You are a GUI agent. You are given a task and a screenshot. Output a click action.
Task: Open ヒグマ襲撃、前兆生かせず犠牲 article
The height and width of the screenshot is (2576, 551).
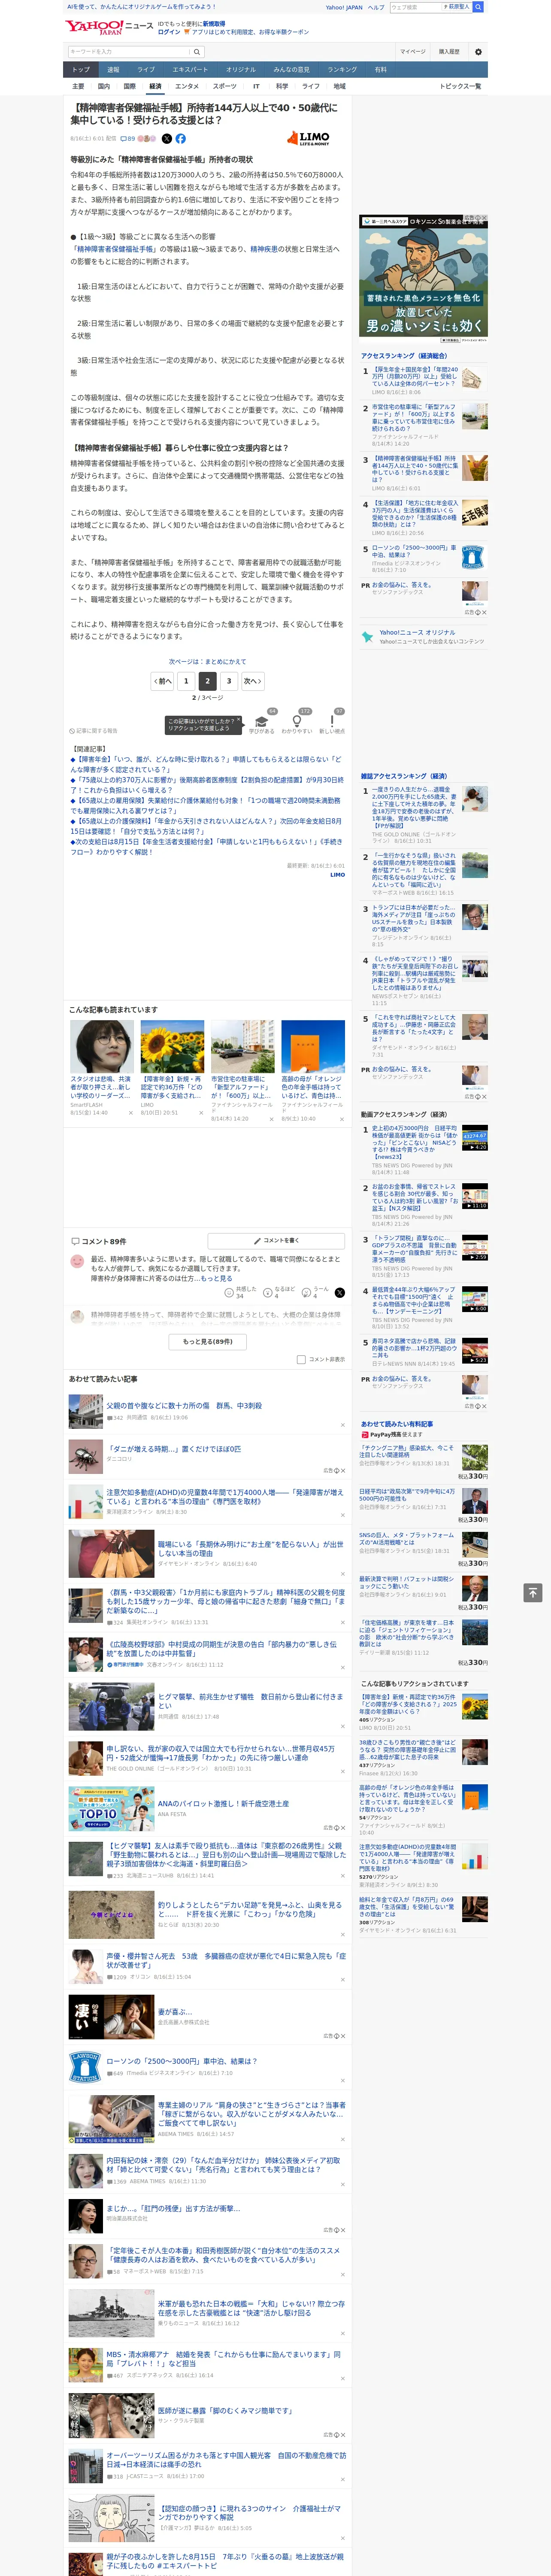tap(250, 1701)
